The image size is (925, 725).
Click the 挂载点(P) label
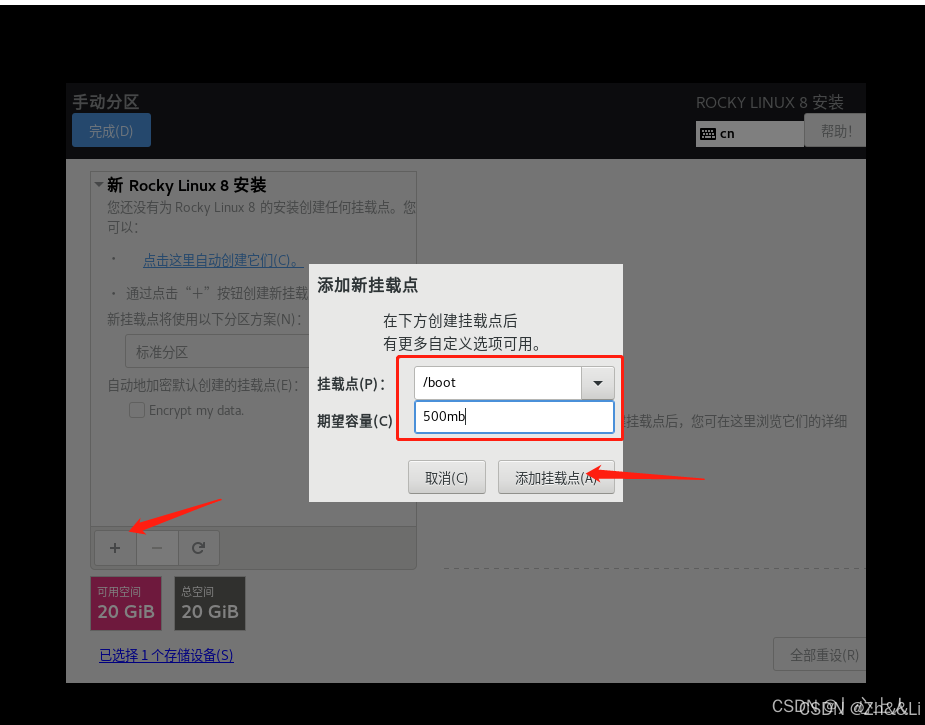click(x=351, y=384)
